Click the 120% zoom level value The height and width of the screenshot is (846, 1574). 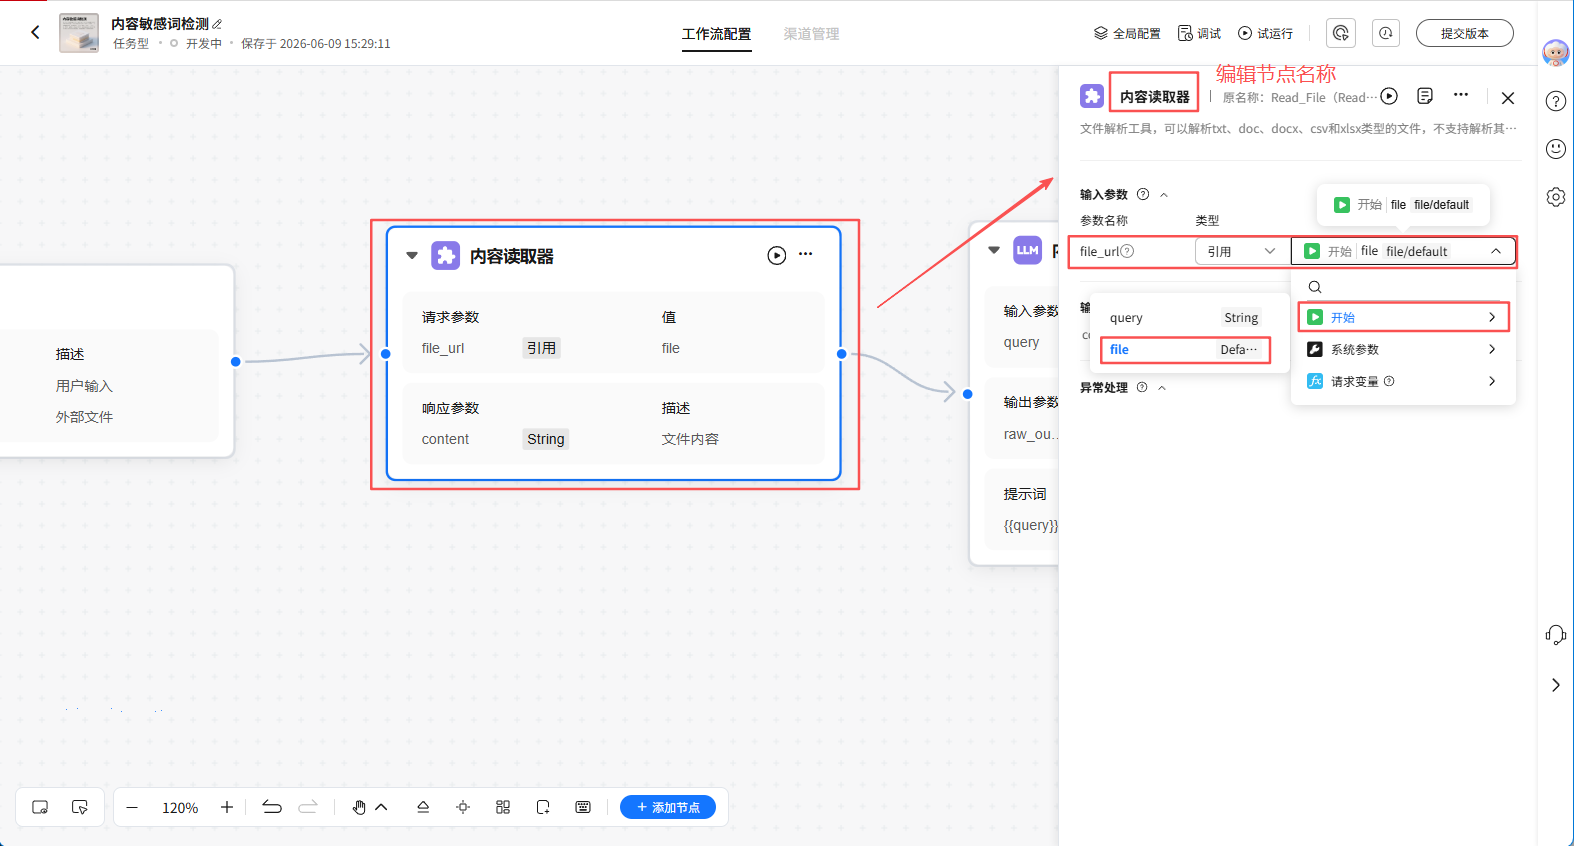tap(180, 808)
